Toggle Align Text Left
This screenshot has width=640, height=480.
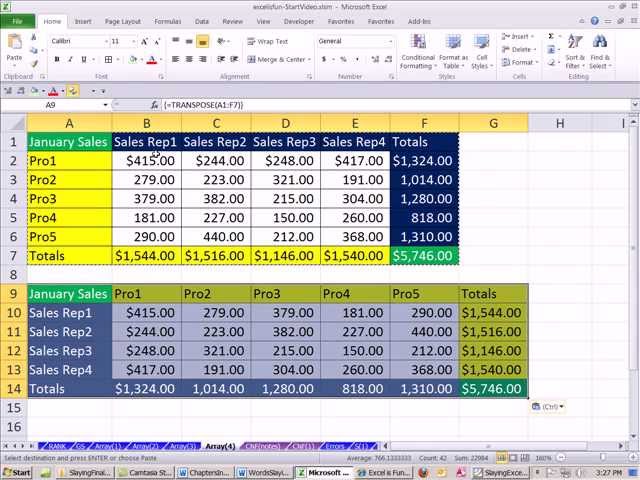click(176, 60)
